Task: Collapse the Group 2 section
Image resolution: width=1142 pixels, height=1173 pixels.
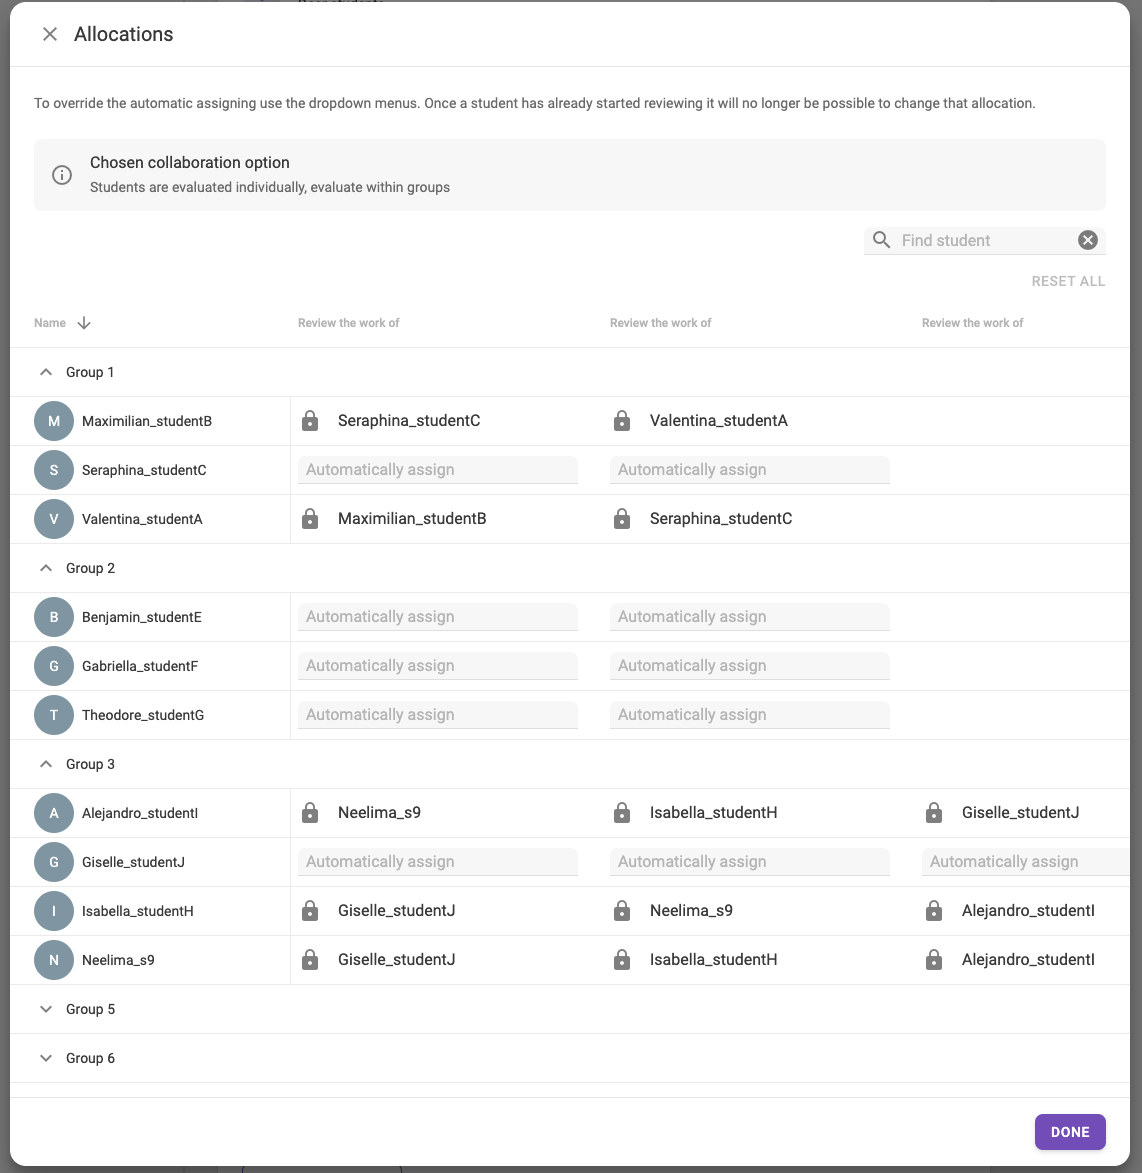Action: (x=46, y=568)
